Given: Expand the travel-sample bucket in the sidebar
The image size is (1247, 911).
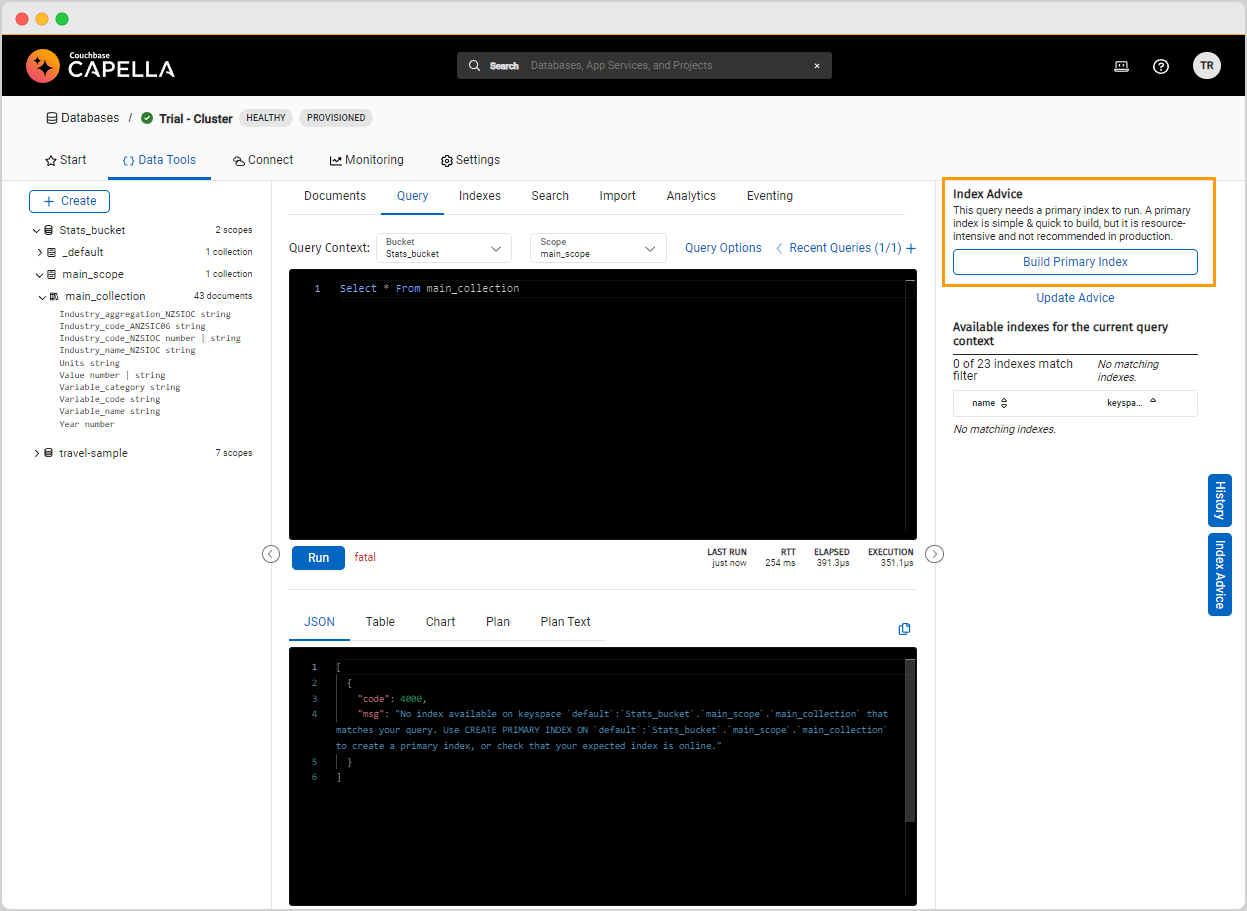Looking at the screenshot, I should [37, 452].
